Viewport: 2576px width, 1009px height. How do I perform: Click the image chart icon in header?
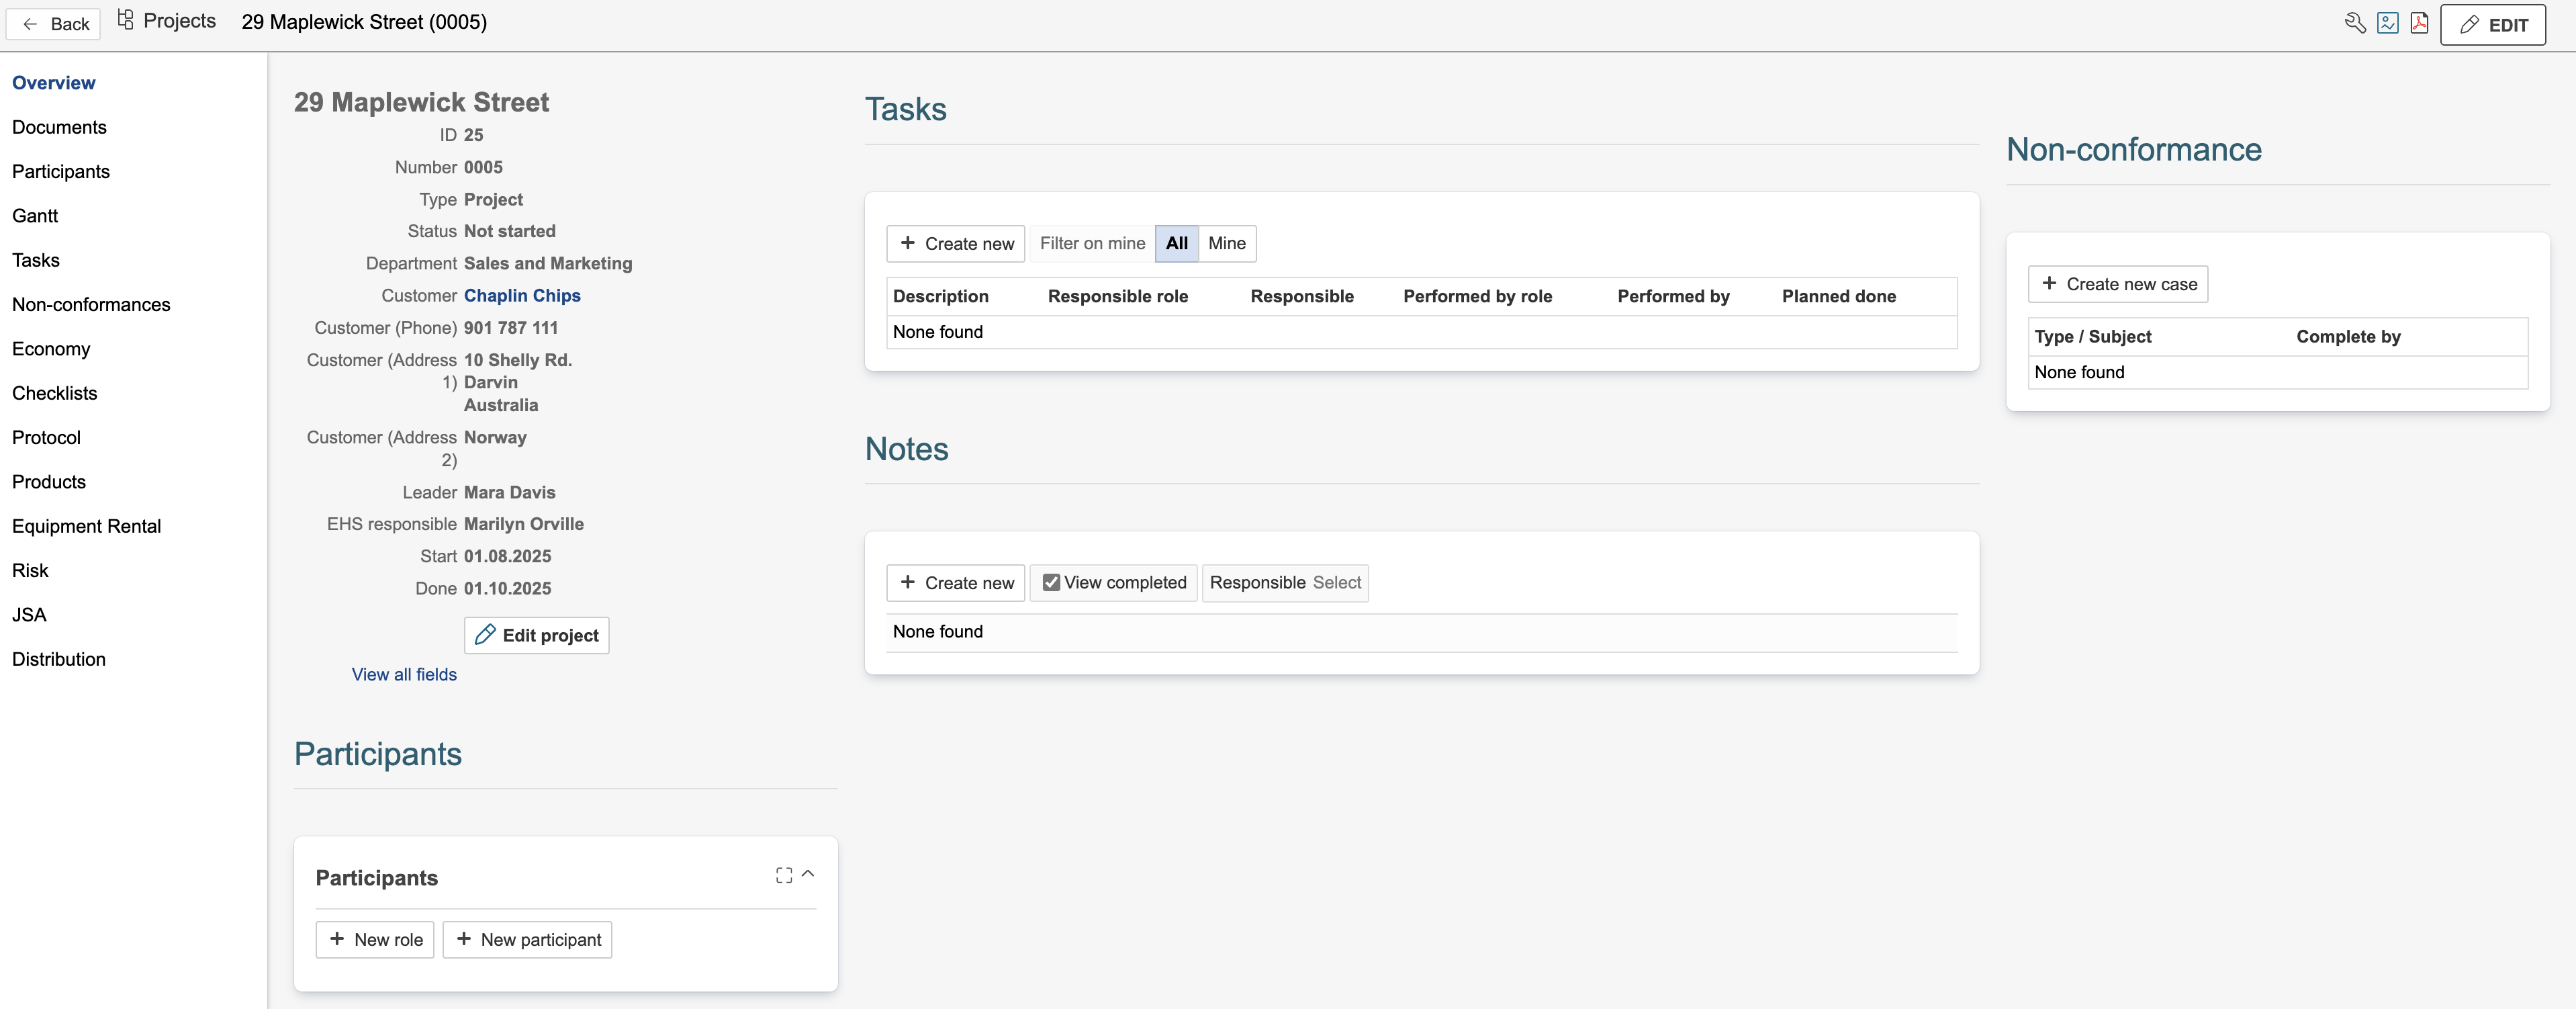(x=2387, y=23)
